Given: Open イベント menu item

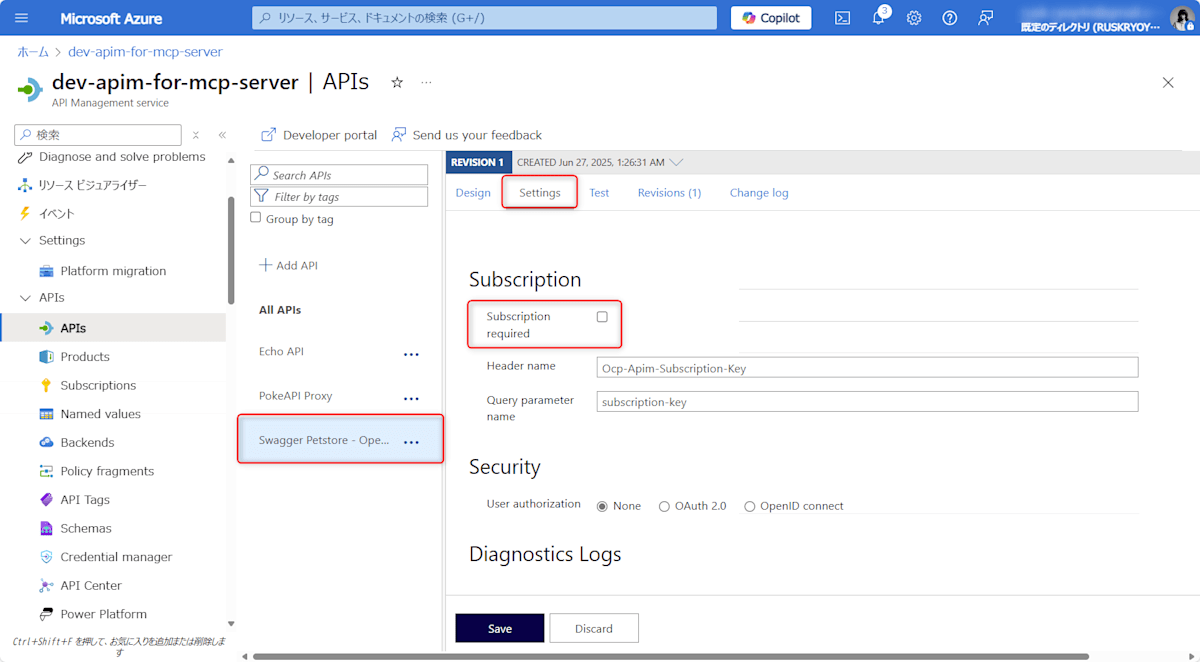Looking at the screenshot, I should 56,213.
